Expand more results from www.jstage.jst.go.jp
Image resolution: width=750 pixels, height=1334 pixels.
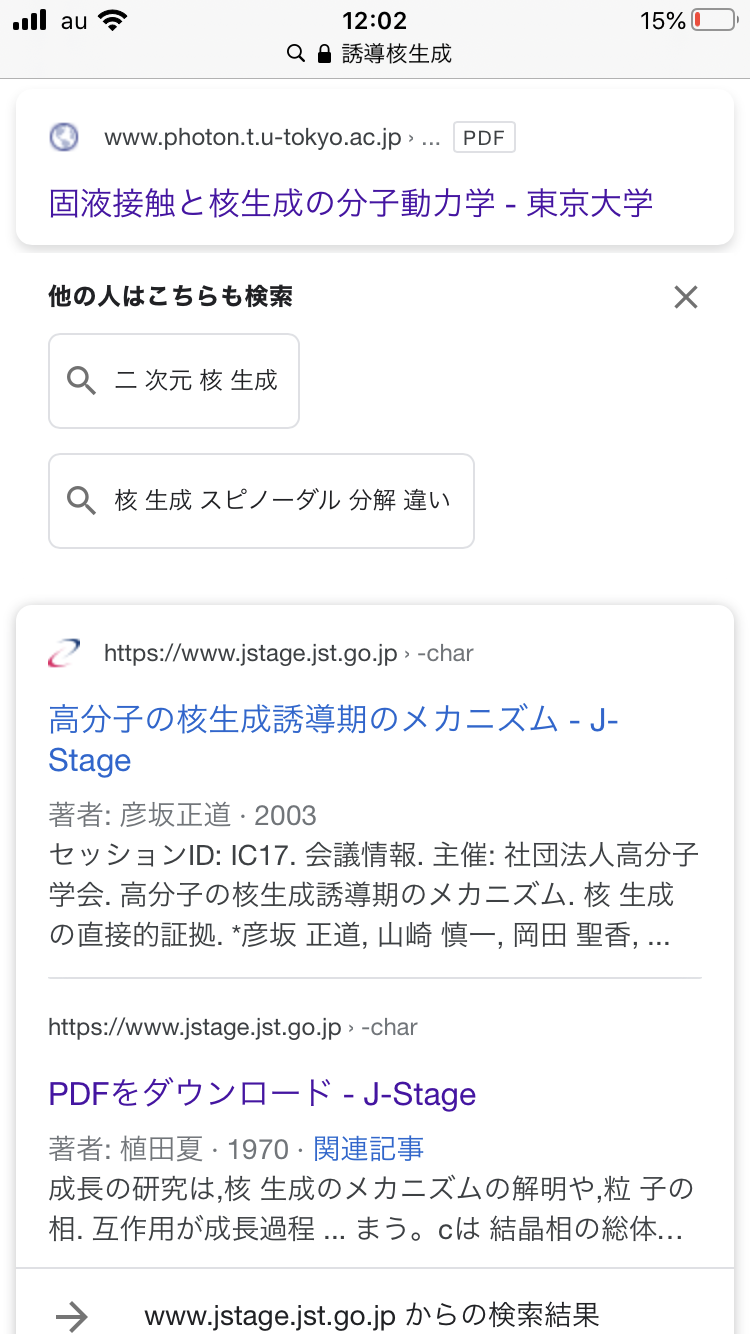[x=371, y=1316]
